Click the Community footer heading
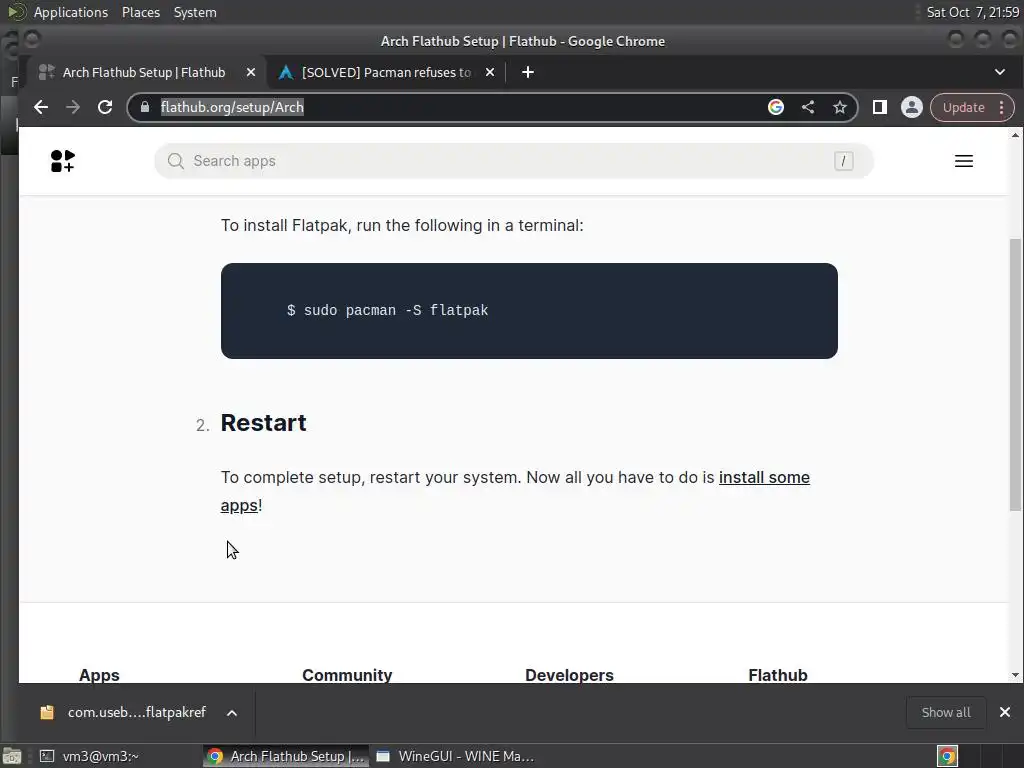This screenshot has height=768, width=1024. point(347,675)
